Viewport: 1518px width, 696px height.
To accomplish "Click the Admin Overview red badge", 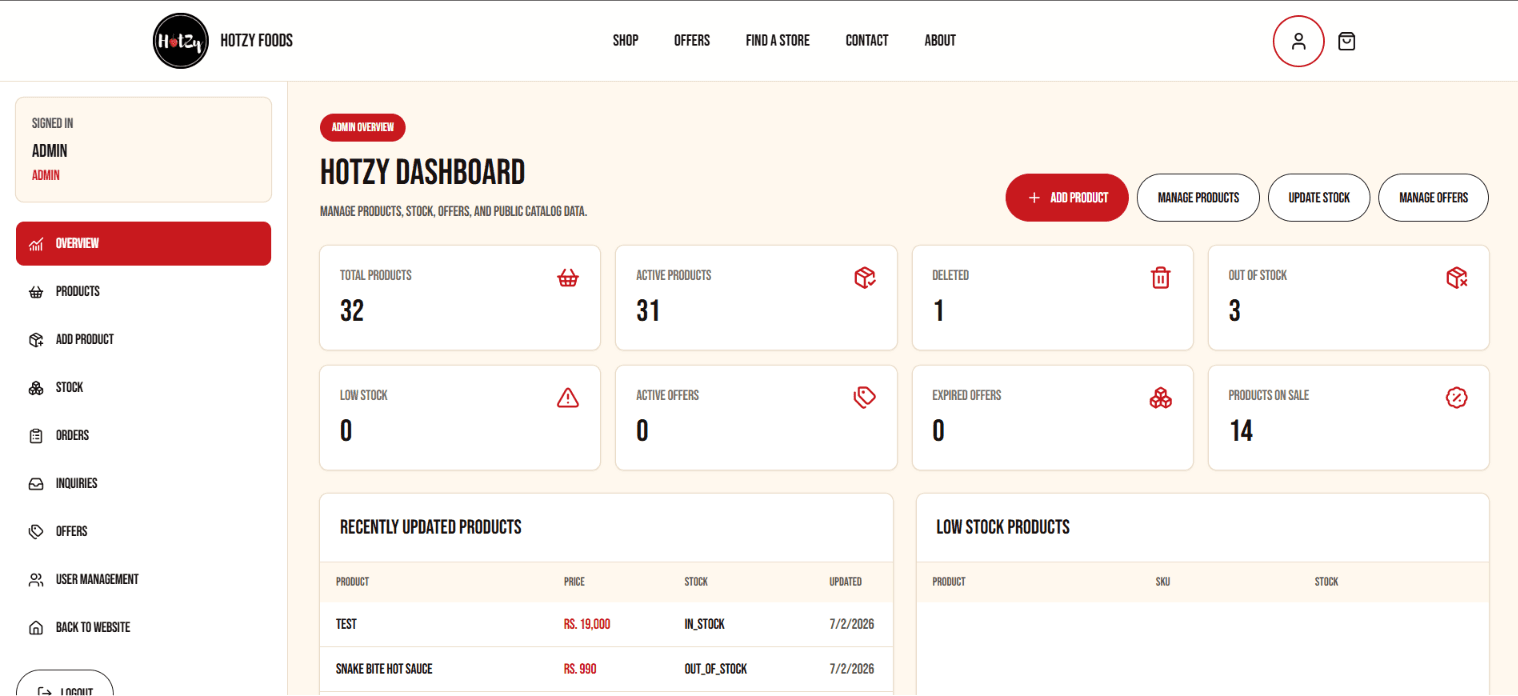I will click(x=362, y=127).
